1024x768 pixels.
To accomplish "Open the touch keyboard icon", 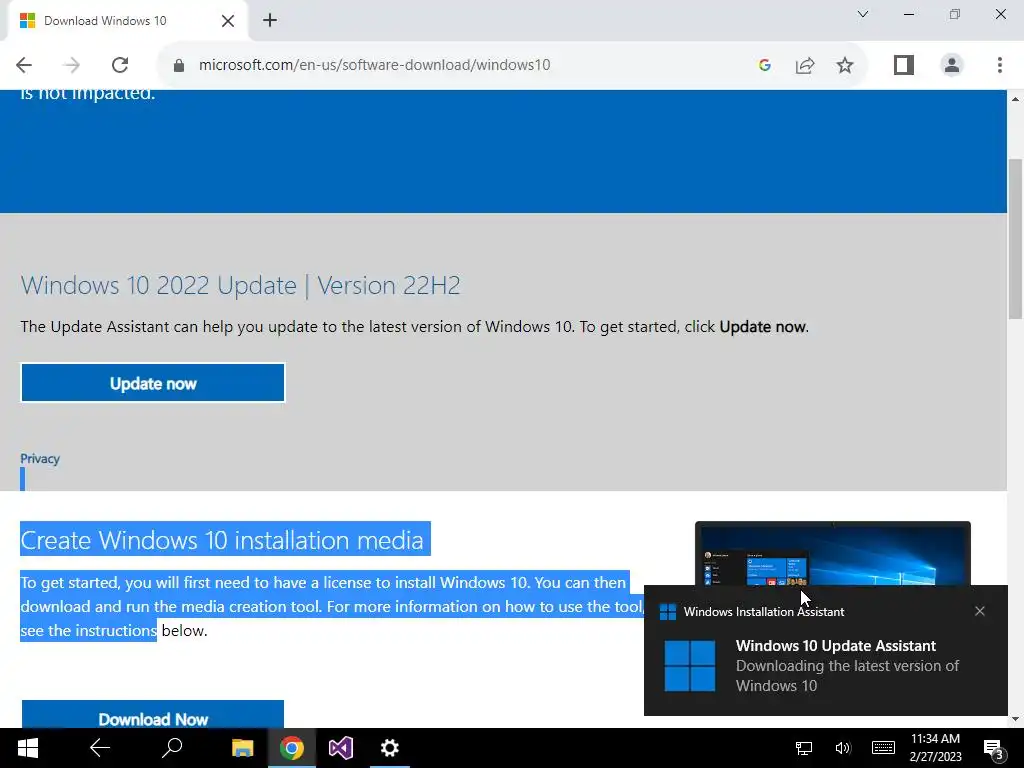I will tap(883, 748).
